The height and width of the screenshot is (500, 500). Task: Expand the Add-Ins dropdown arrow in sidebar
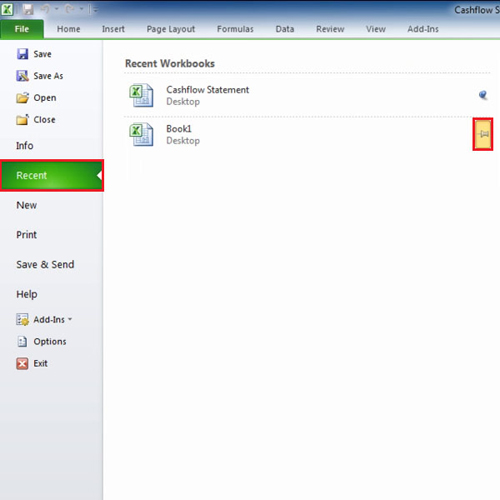[x=70, y=319]
